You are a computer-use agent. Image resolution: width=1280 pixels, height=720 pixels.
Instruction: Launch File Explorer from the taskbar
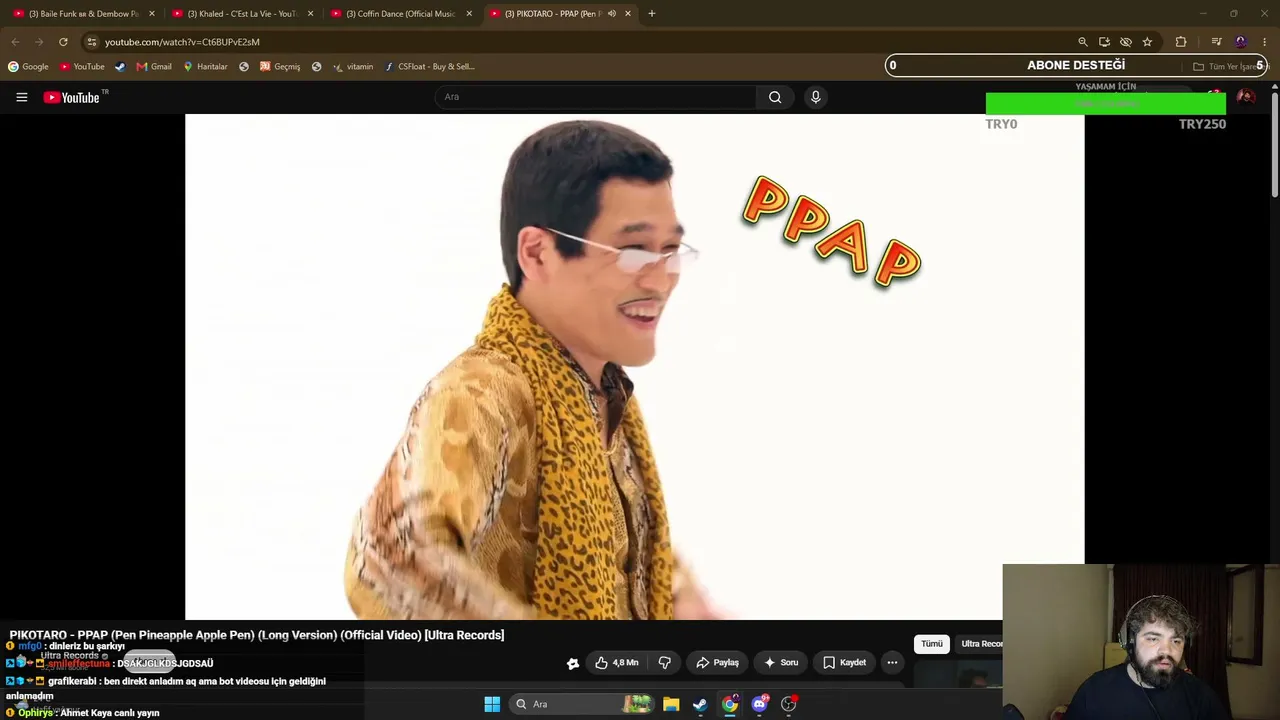671,704
